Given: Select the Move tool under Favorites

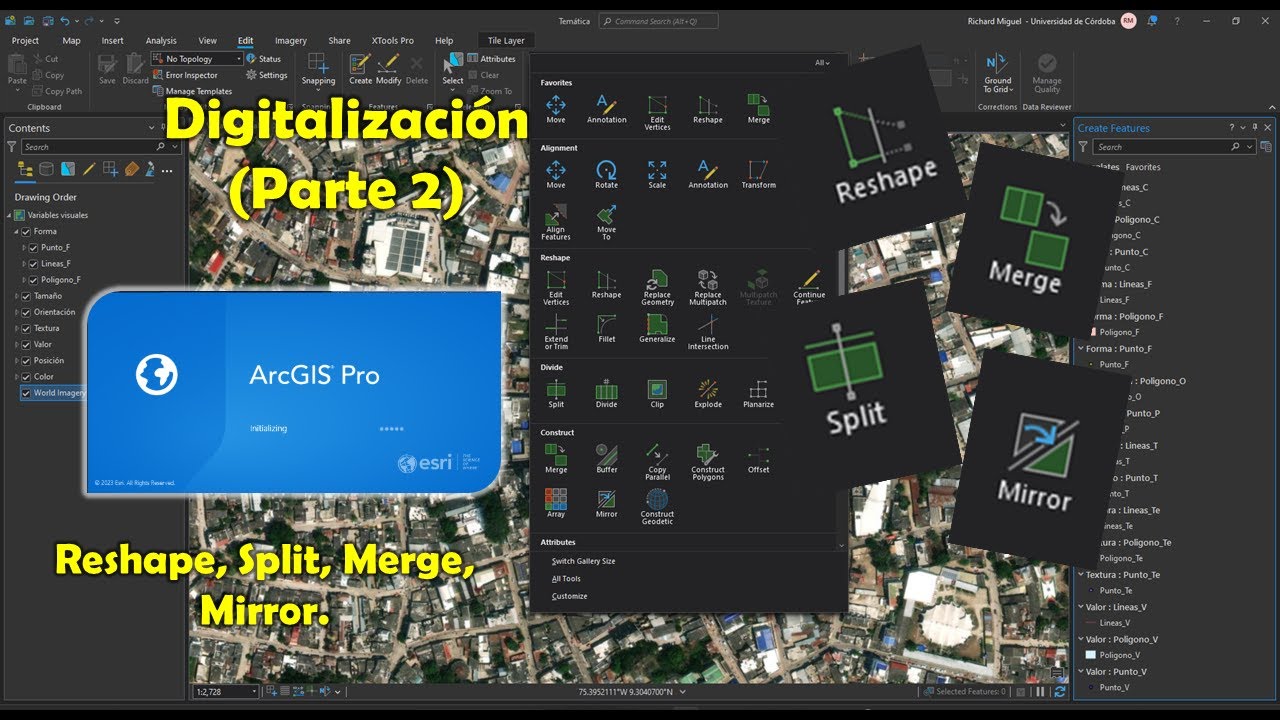Looking at the screenshot, I should [x=556, y=109].
